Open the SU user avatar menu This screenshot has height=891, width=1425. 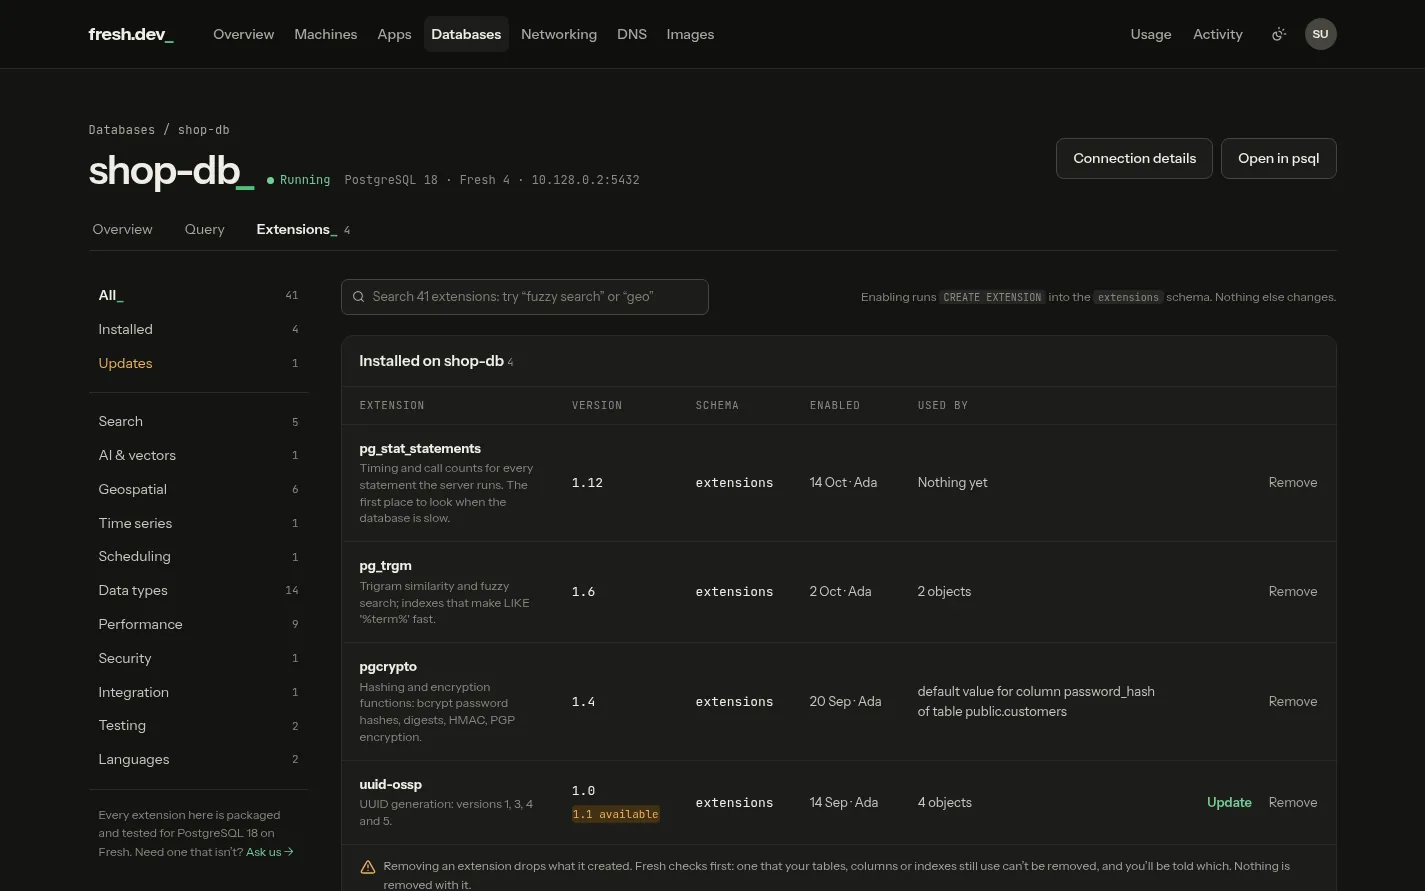[1320, 34]
